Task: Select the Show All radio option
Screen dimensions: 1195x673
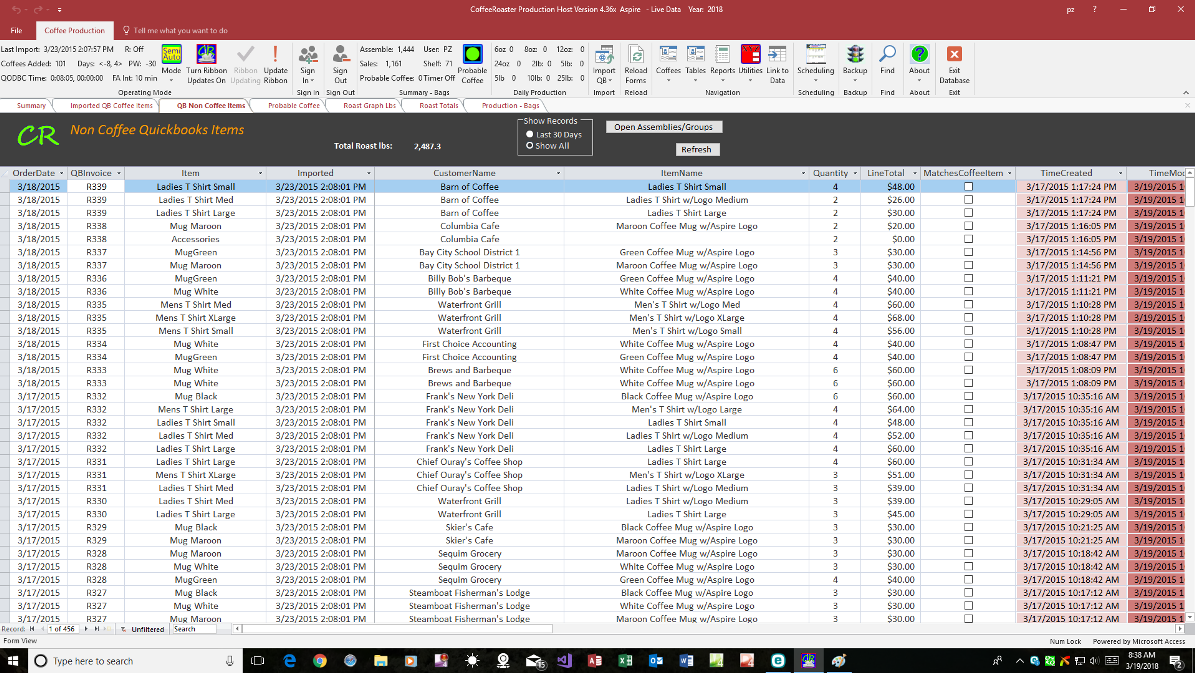Action: pos(530,146)
